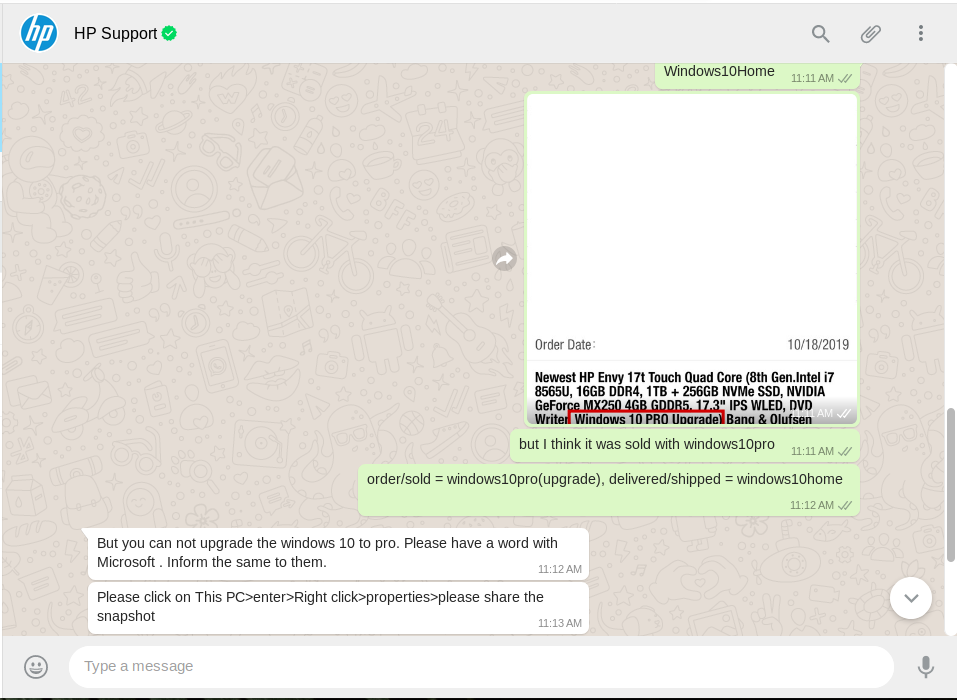Forward the order image with the arrow icon

click(505, 259)
